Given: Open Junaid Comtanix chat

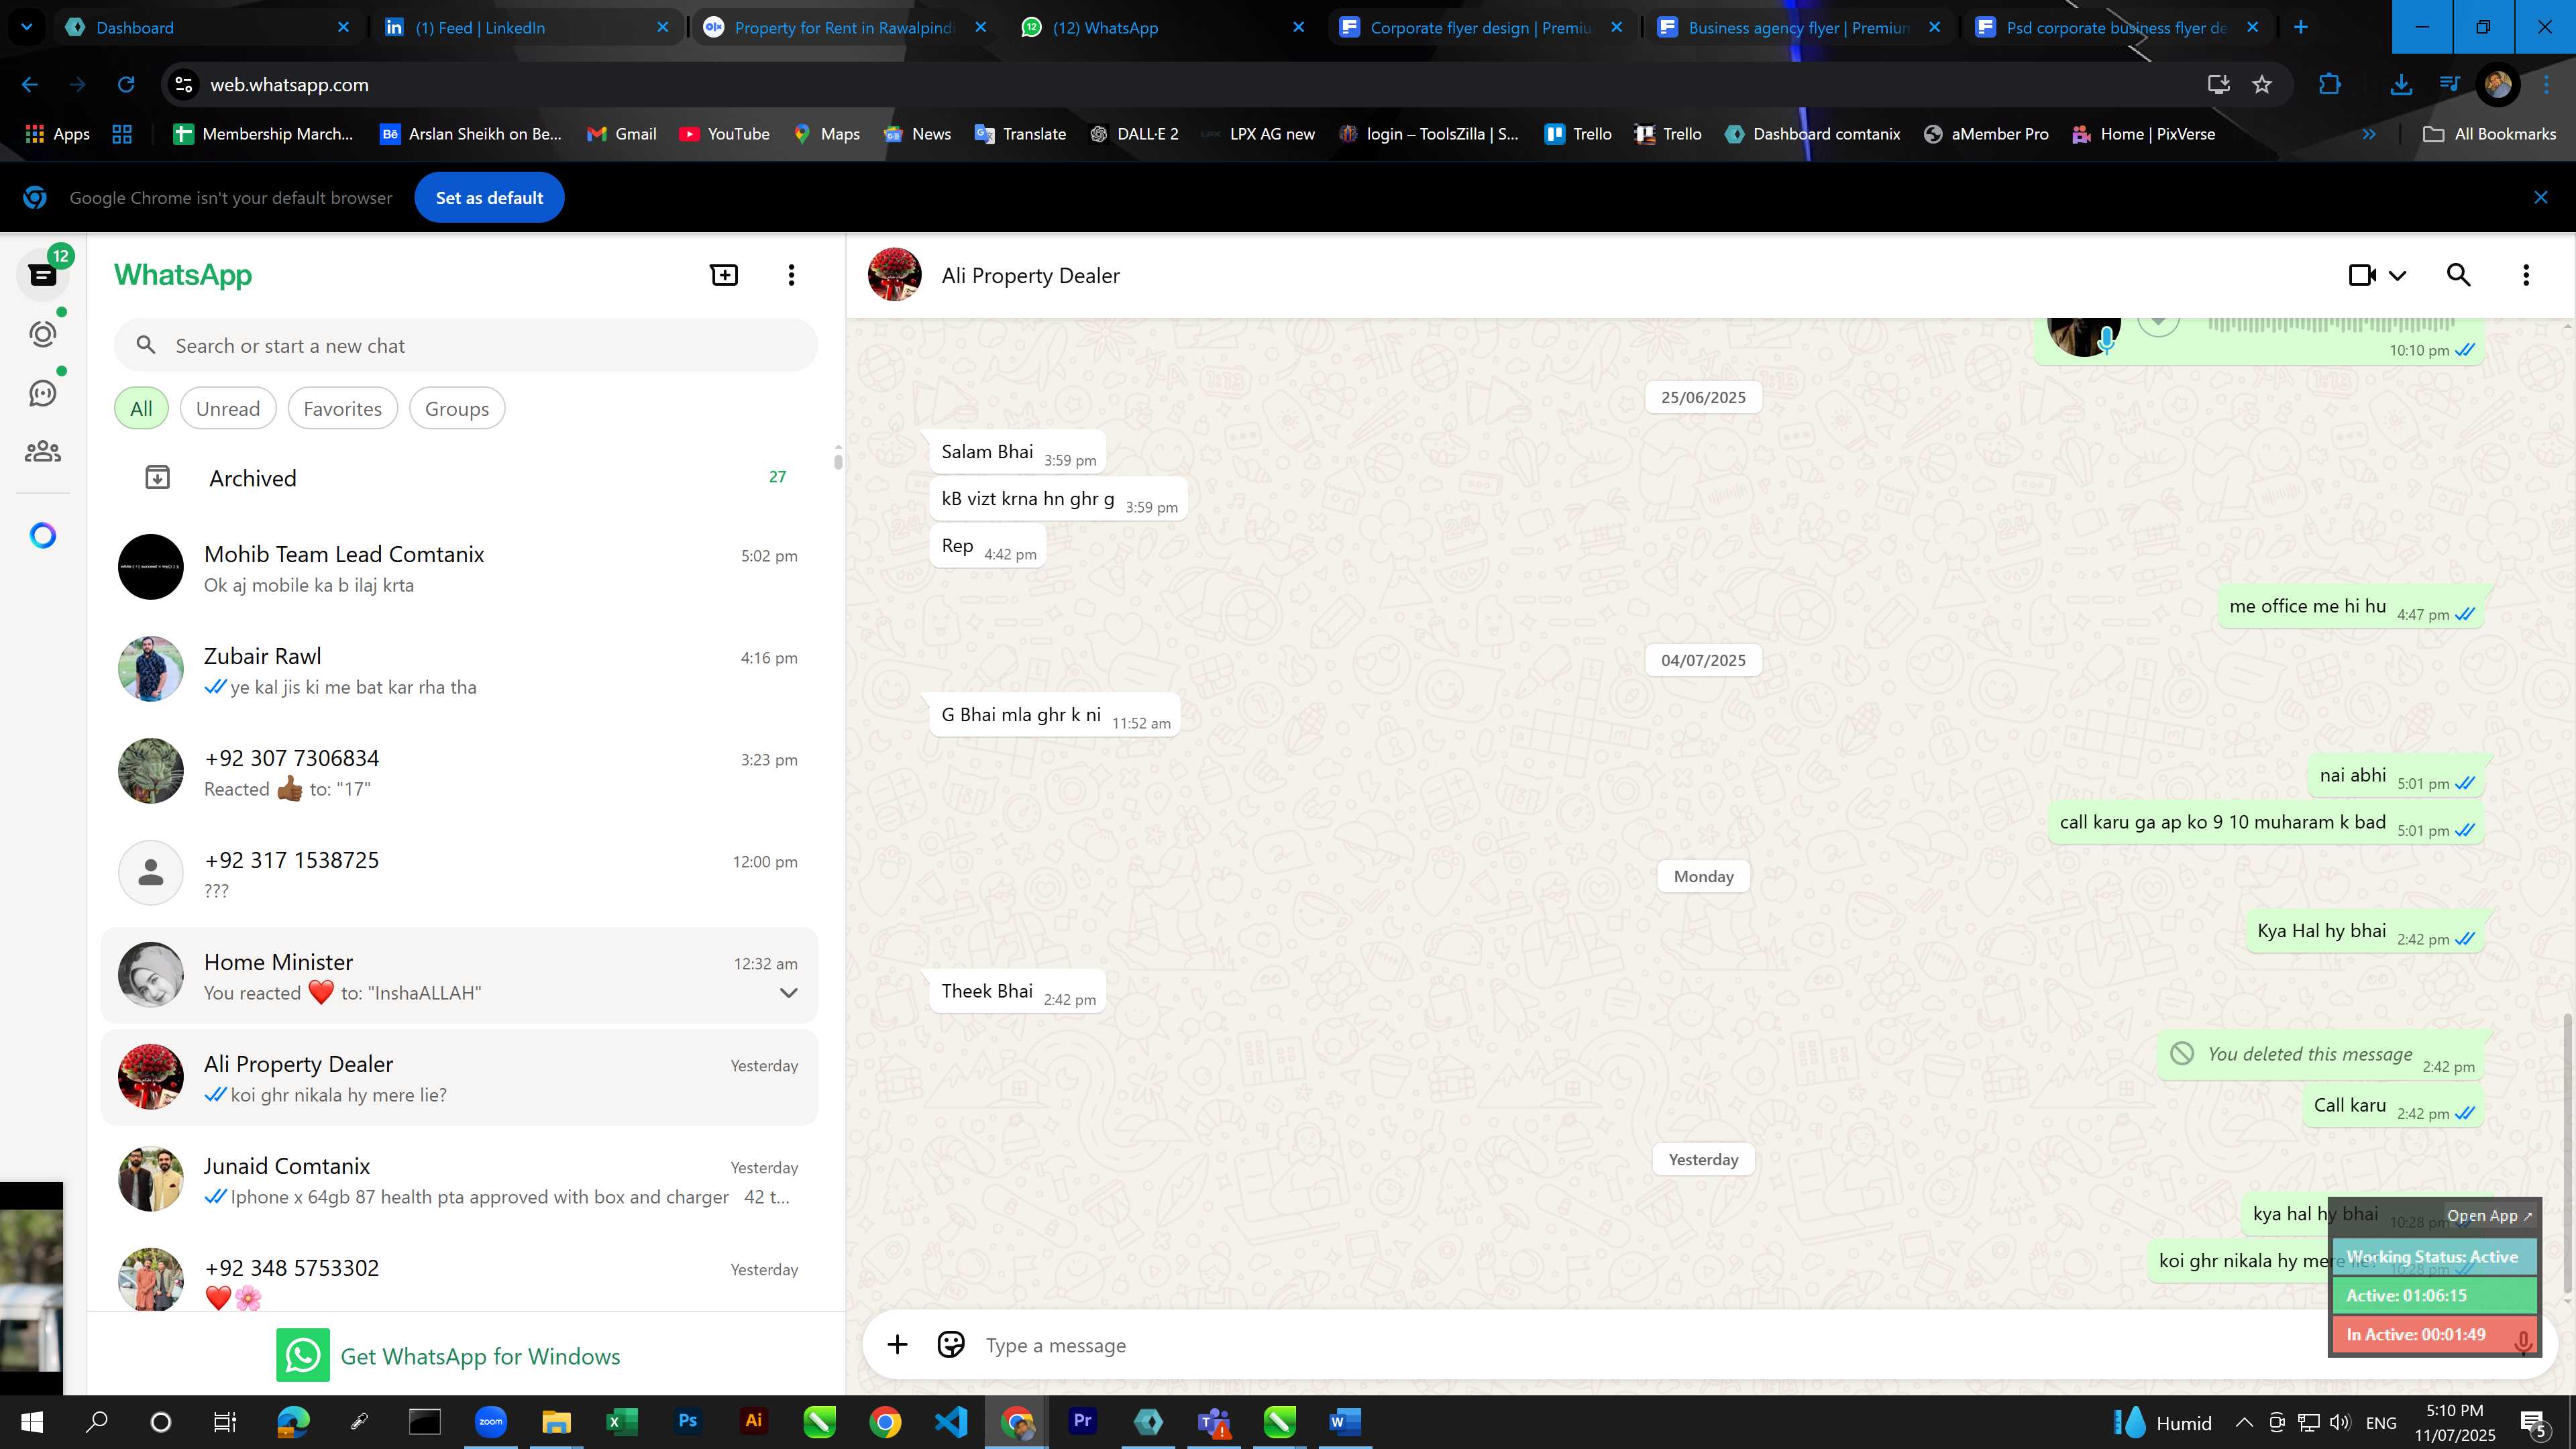Looking at the screenshot, I should [460, 1180].
